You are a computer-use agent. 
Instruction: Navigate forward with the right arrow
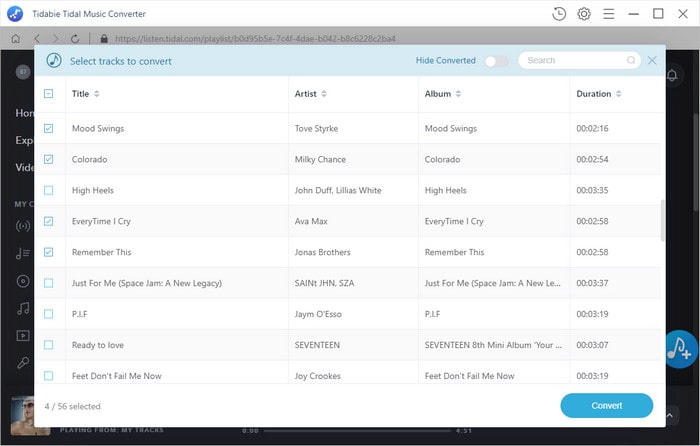pyautogui.click(x=56, y=39)
